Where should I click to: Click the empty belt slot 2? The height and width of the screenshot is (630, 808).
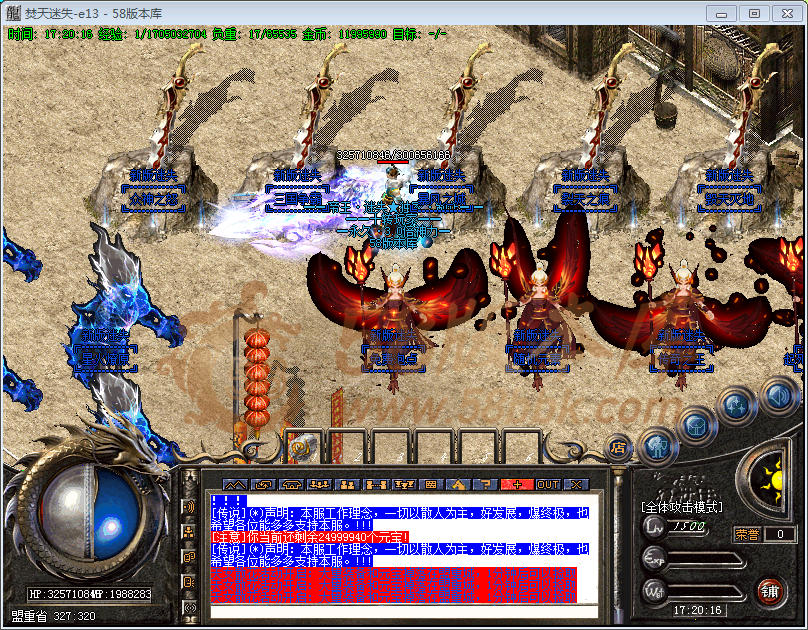click(347, 446)
